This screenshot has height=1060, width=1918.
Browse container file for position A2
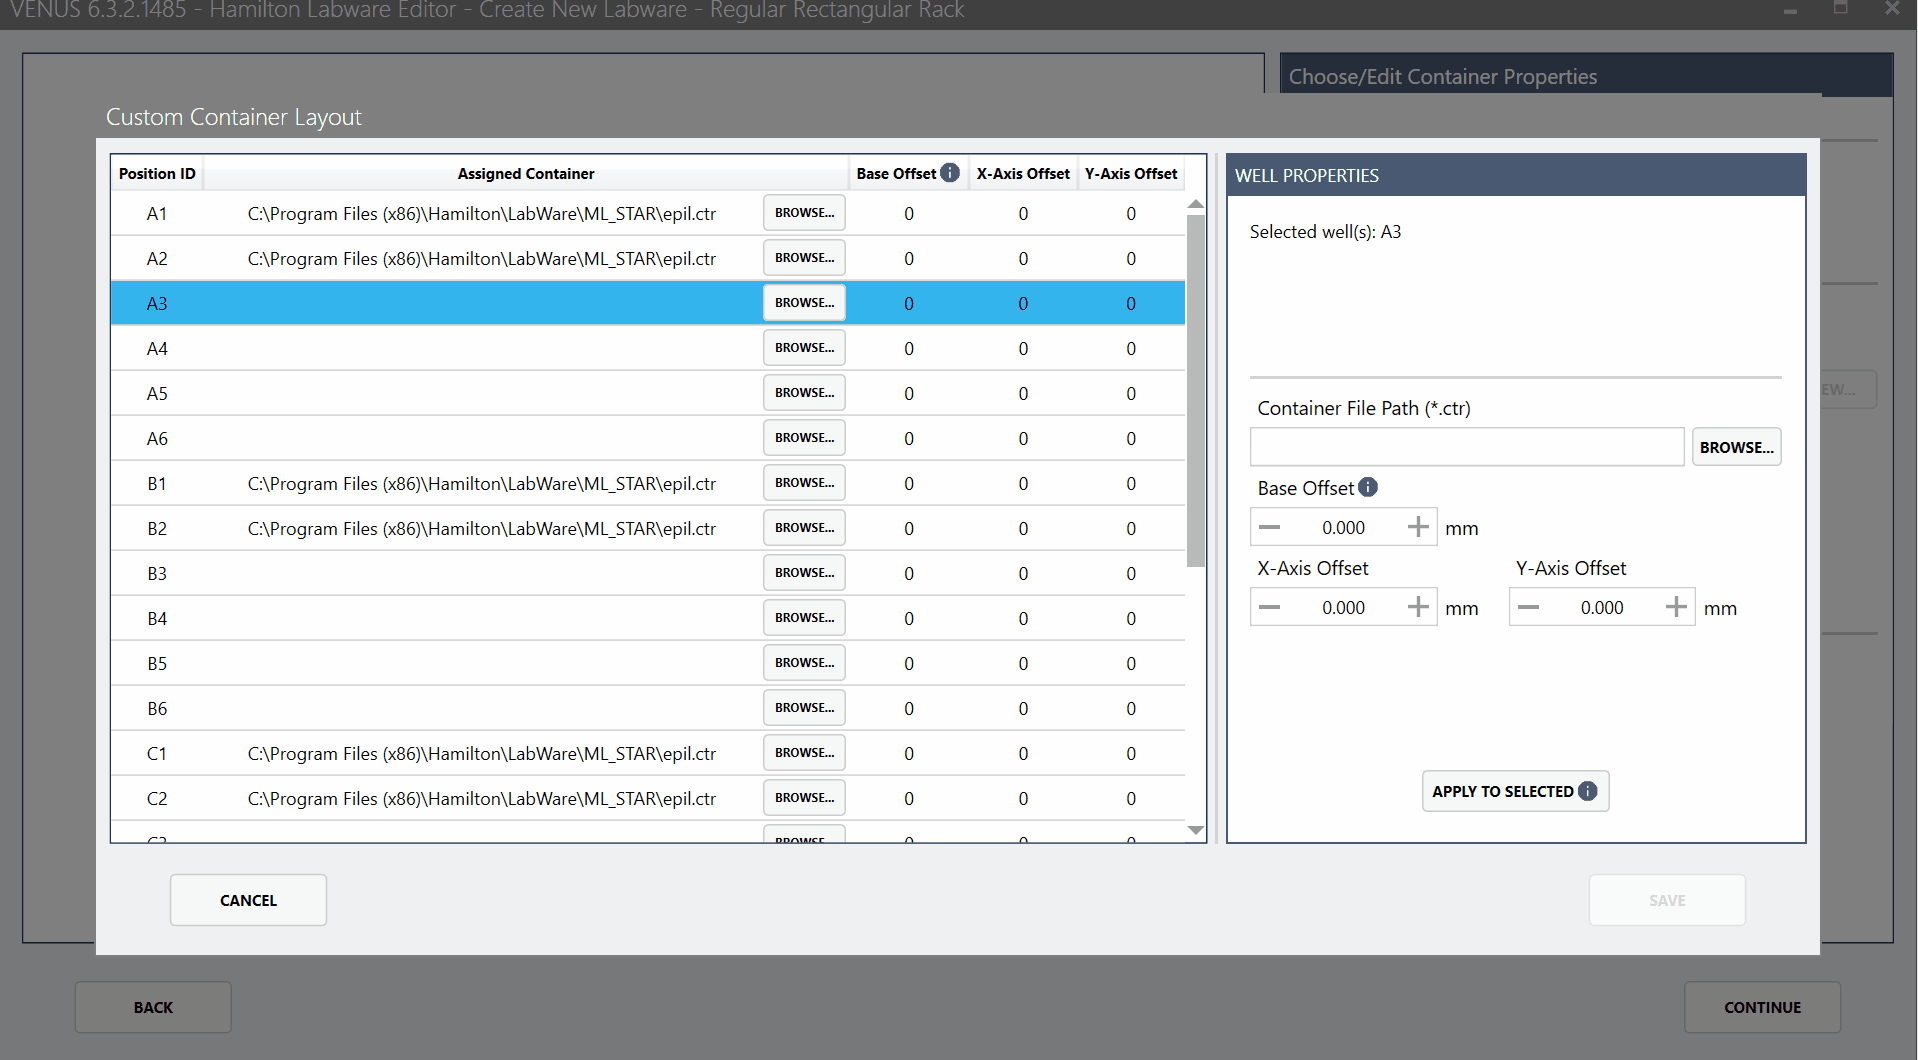click(804, 258)
